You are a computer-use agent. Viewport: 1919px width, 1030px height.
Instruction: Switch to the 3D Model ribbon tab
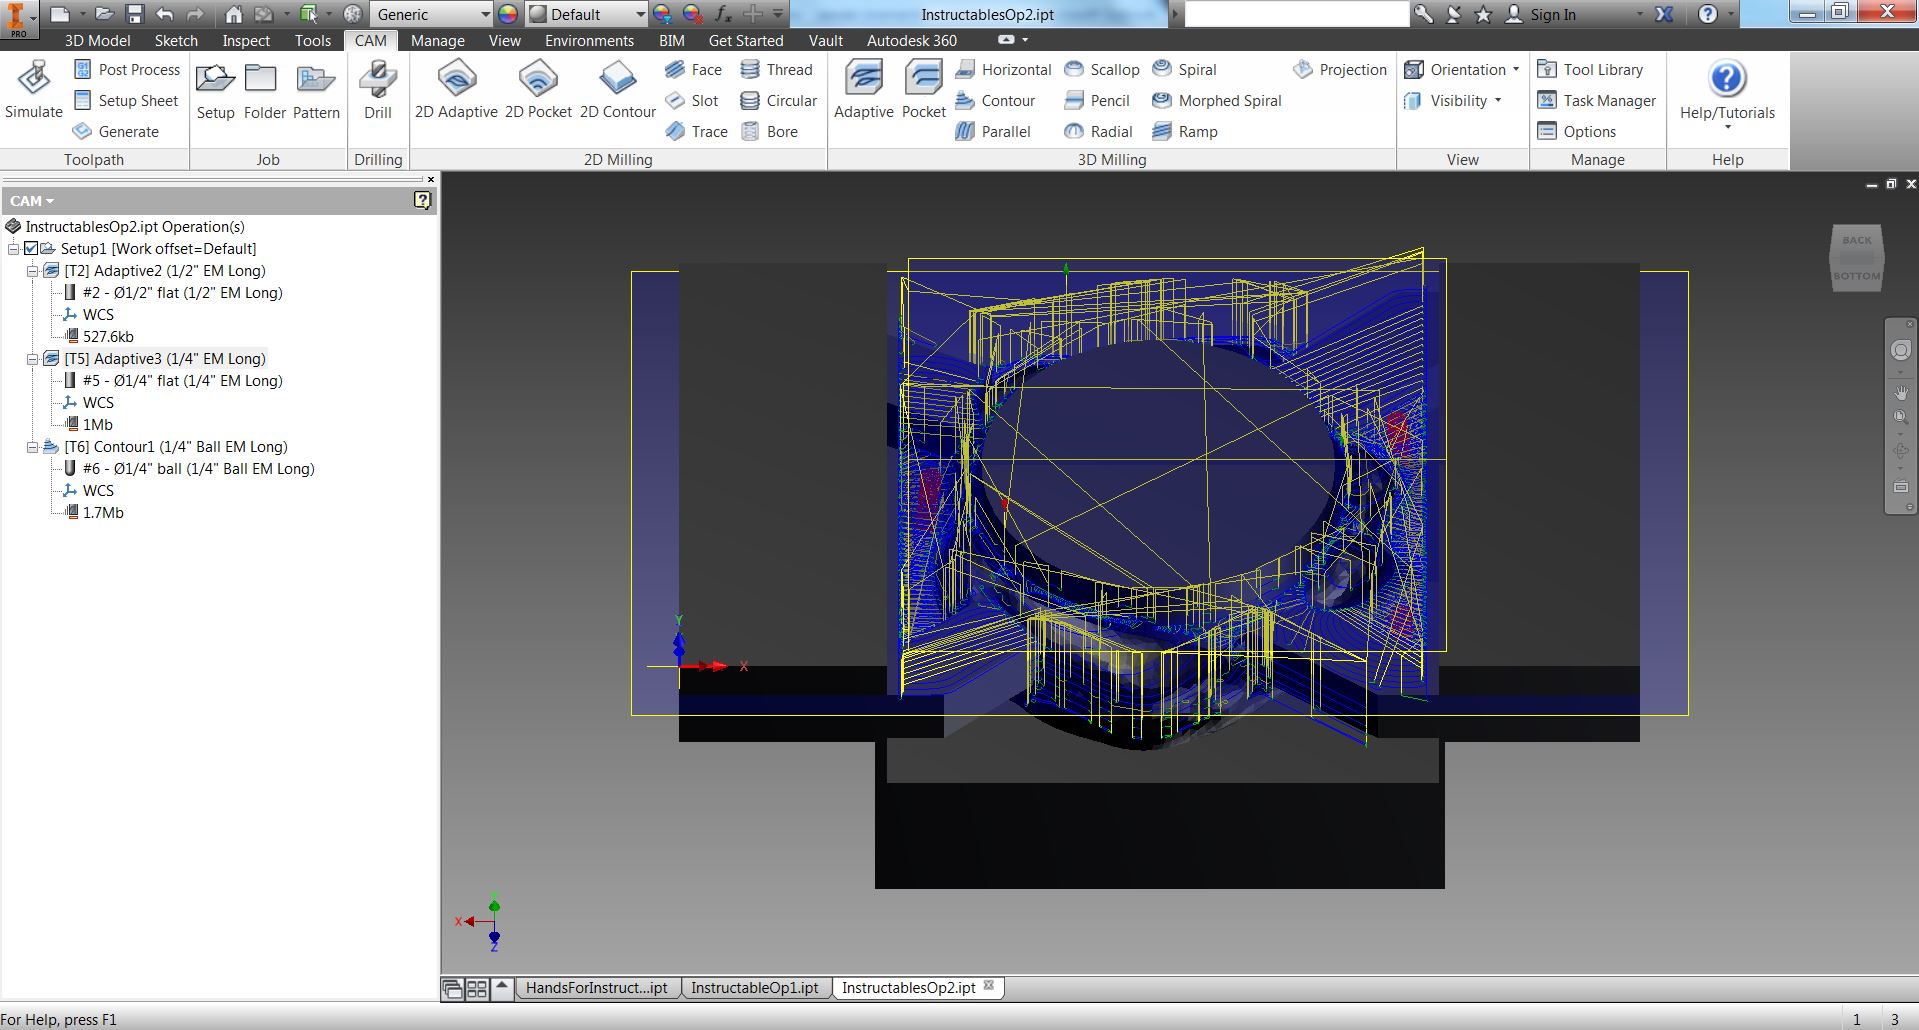97,40
